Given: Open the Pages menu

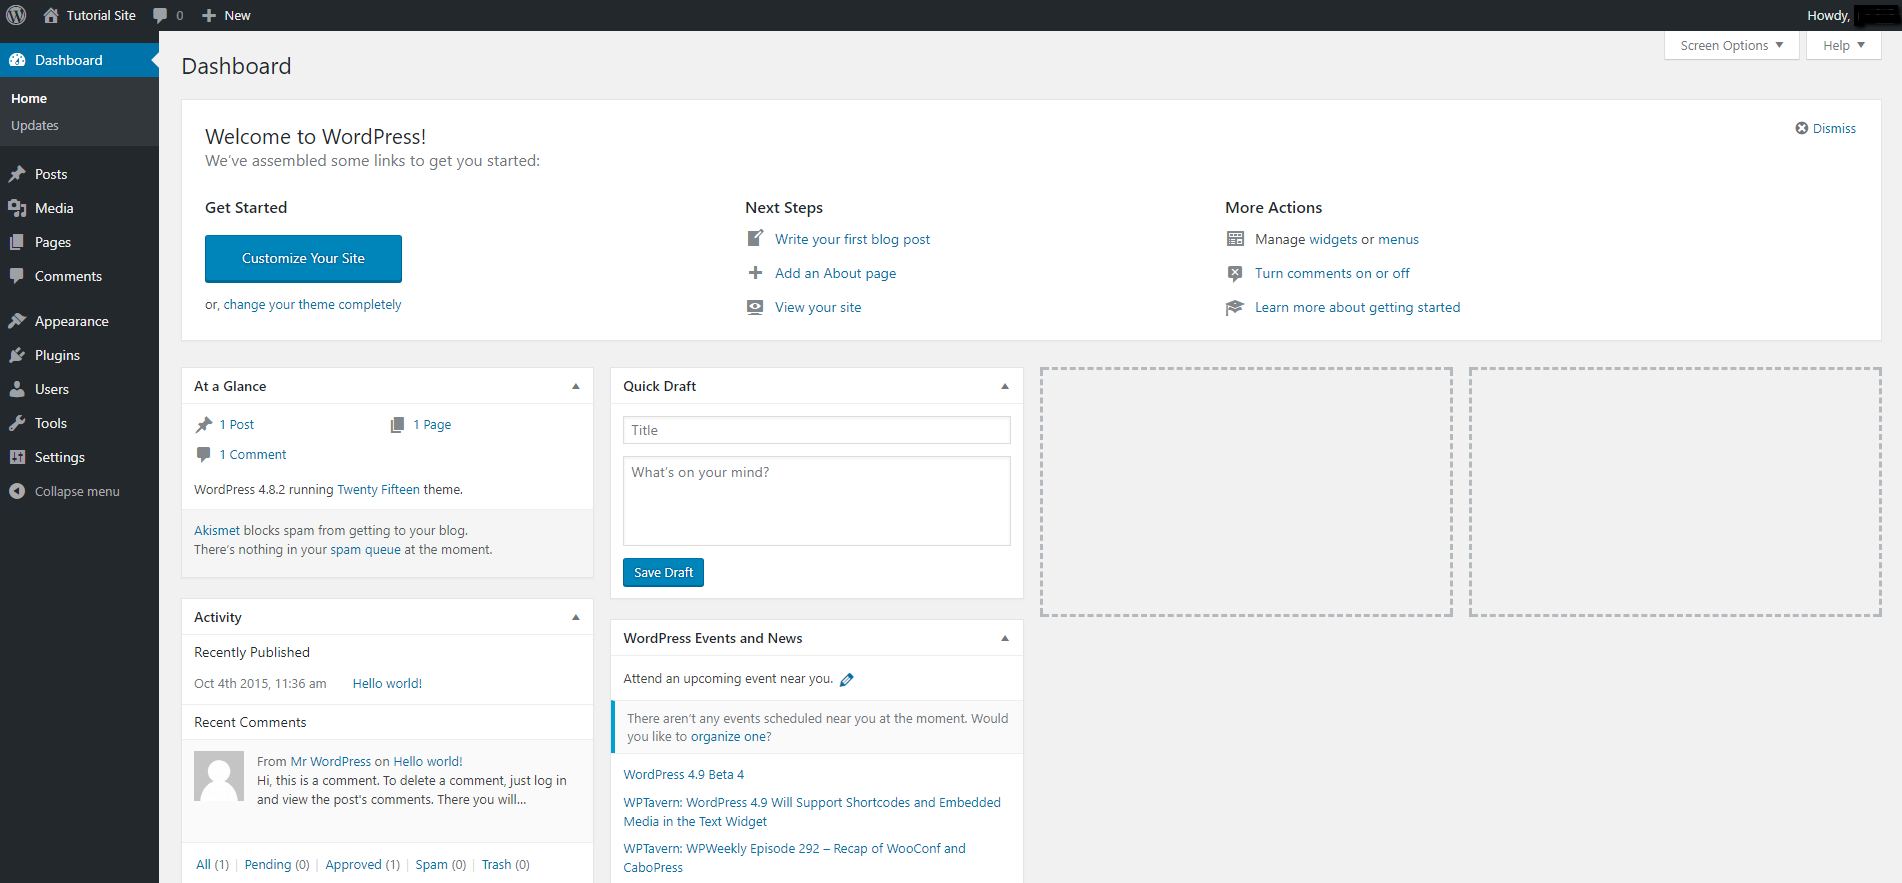Looking at the screenshot, I should [x=79, y=242].
